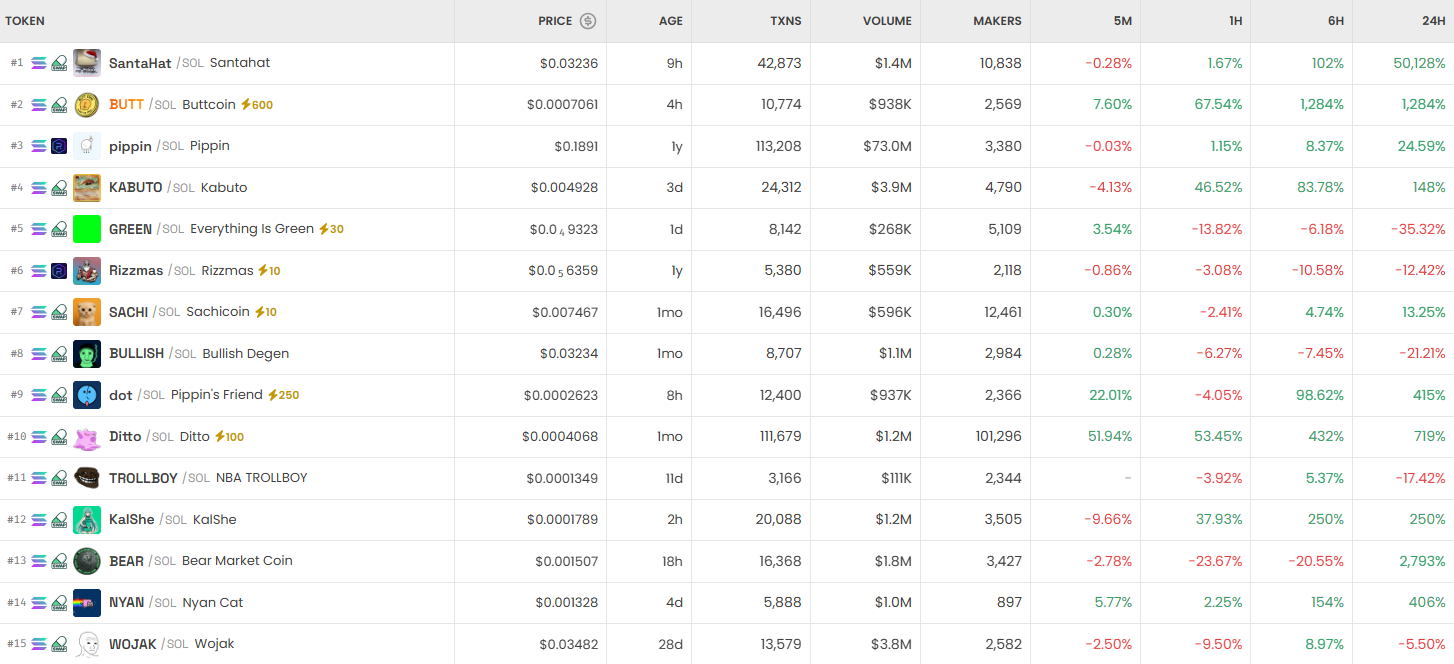Click the MAKERS column header

coord(997,21)
